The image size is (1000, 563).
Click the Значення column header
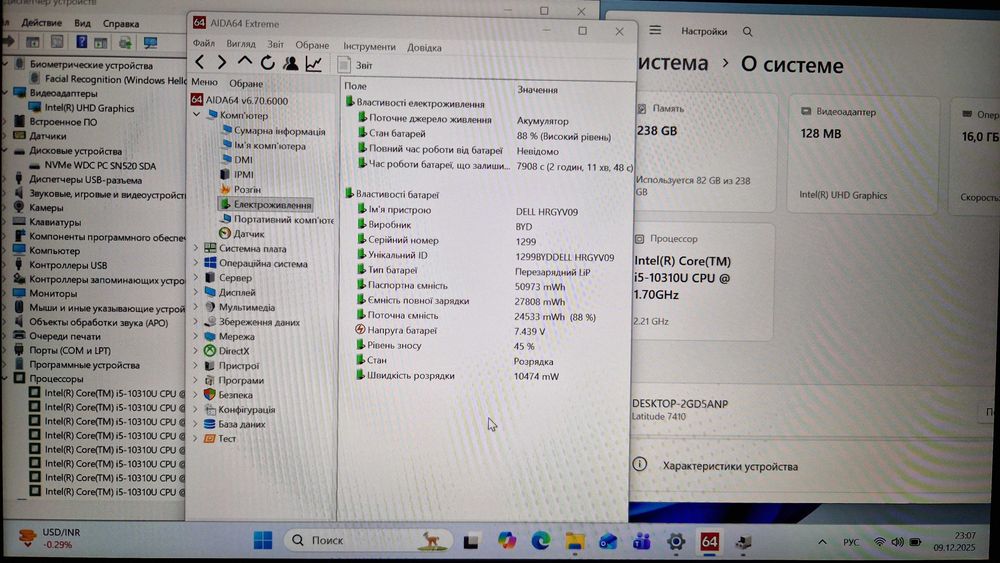pos(537,90)
